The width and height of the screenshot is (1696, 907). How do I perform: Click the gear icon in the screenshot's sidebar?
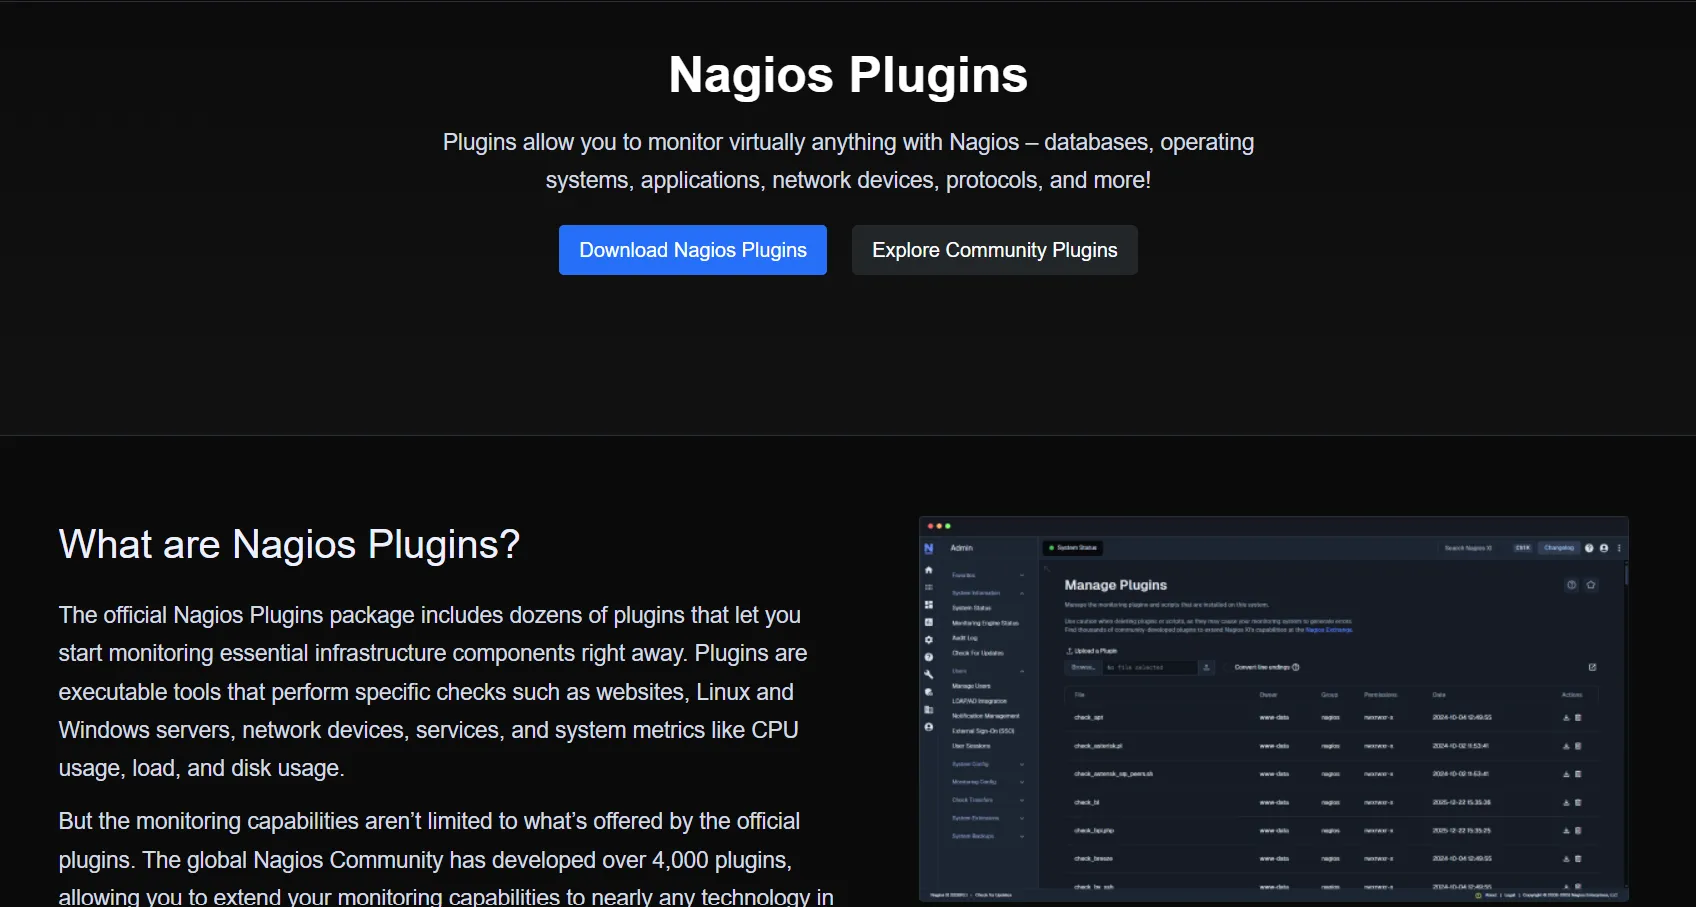pos(928,640)
